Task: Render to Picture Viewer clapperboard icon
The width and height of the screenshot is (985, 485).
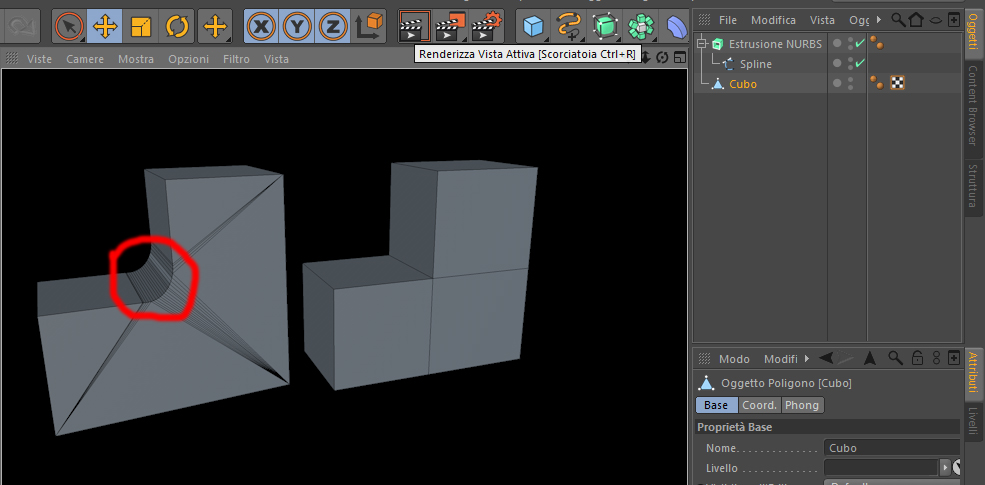Action: click(x=450, y=26)
